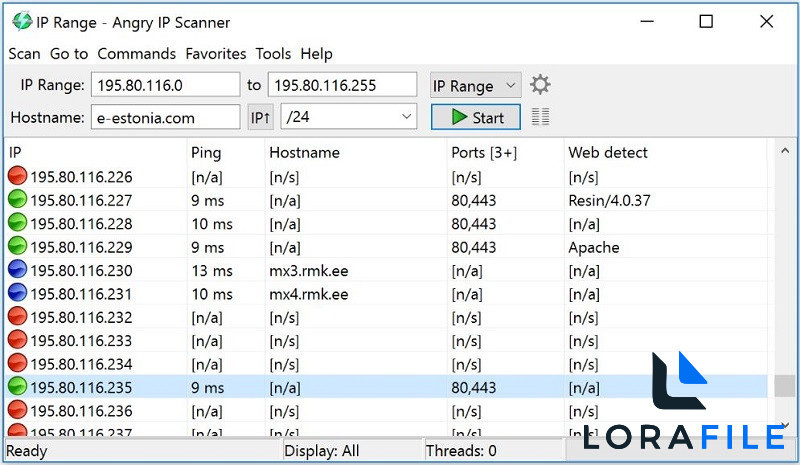Close the Angry IP Scanner window
Image resolution: width=800 pixels, height=465 pixels.
[x=766, y=21]
